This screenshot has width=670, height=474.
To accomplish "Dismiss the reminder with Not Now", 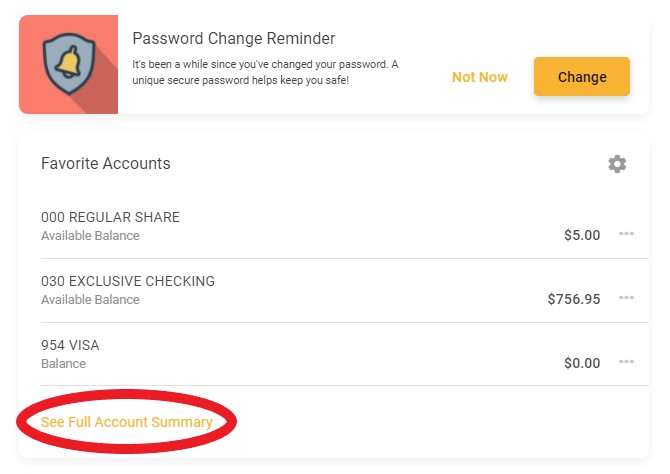I will 479,77.
